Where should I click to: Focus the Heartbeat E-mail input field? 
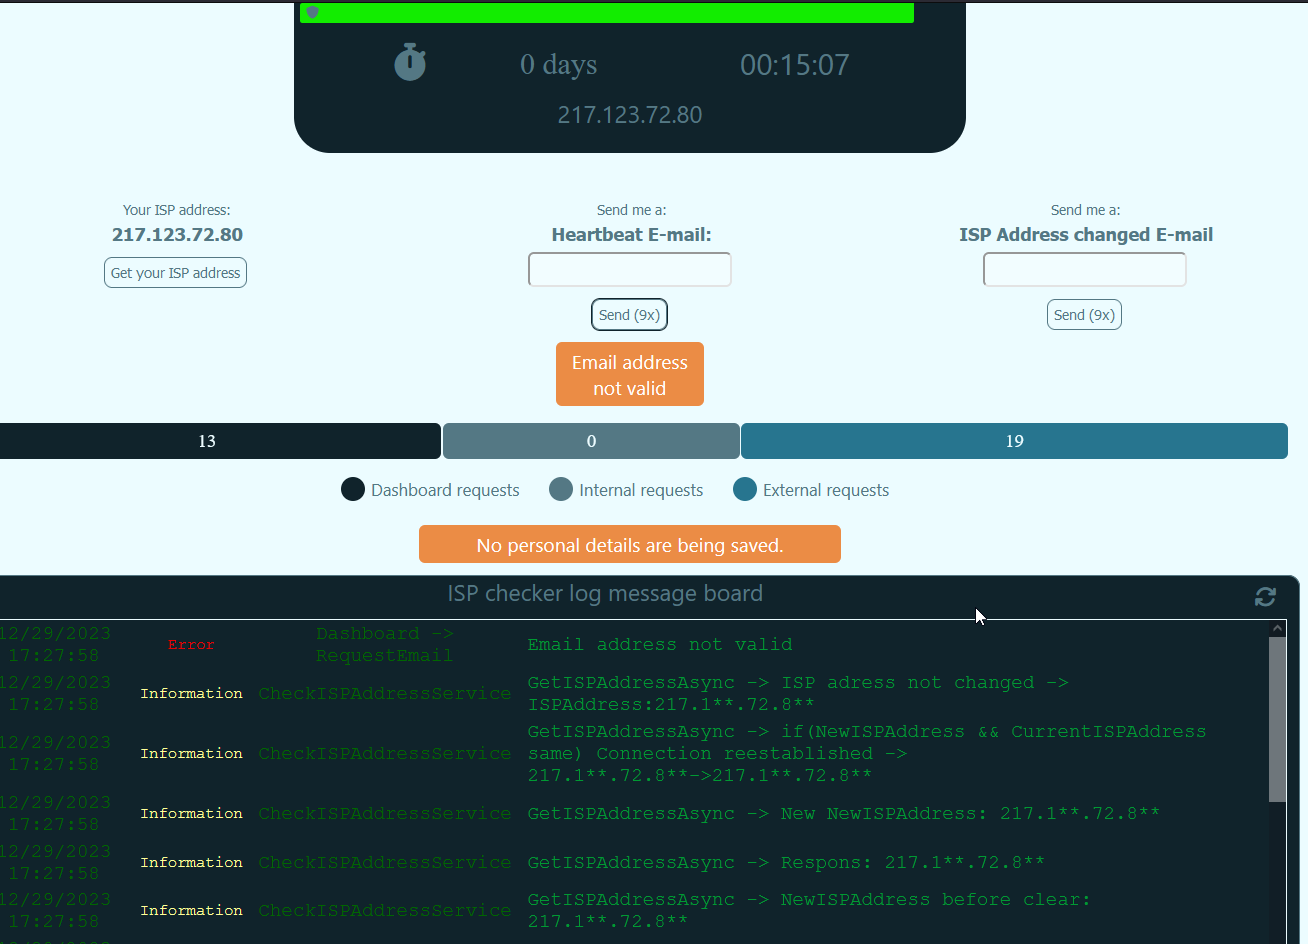coord(629,270)
